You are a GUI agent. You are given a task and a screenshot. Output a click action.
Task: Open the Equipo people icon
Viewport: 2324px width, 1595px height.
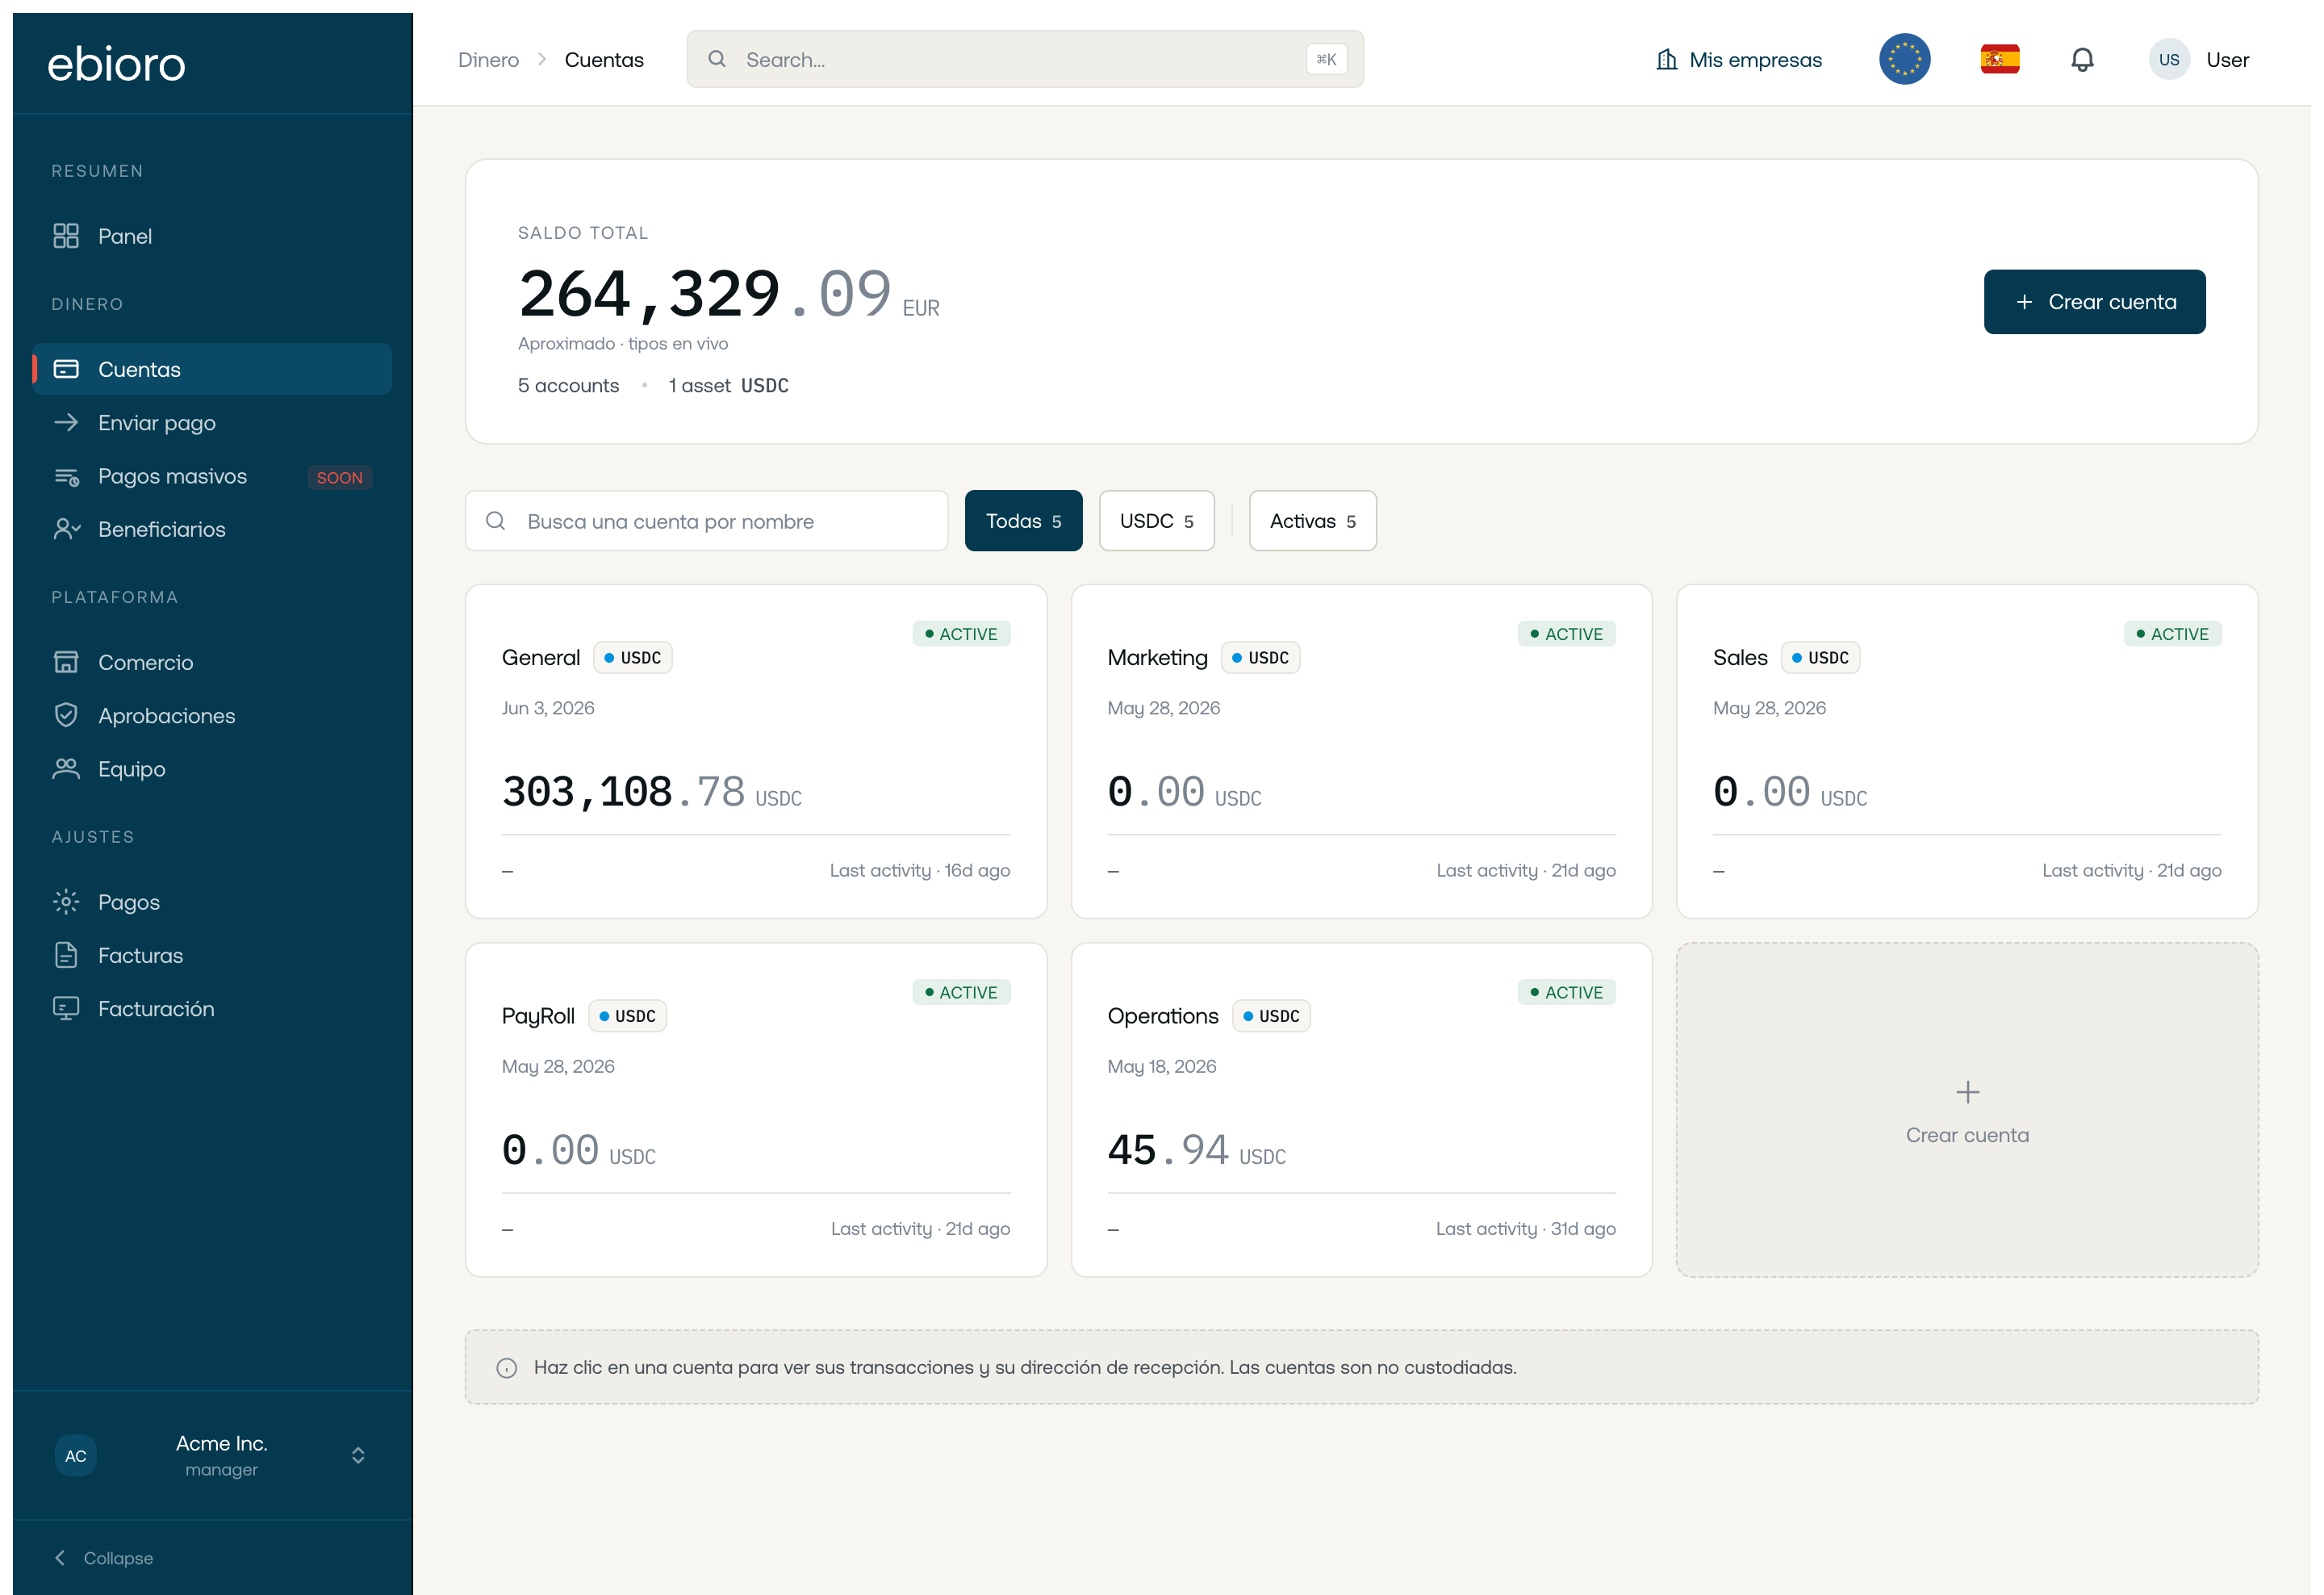click(66, 769)
